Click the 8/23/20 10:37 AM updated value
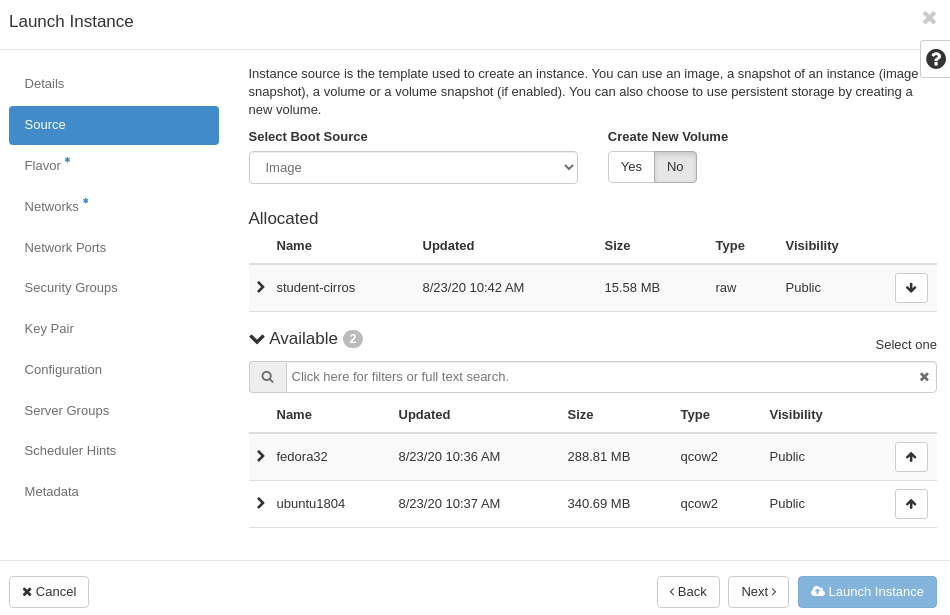Image resolution: width=950 pixels, height=615 pixels. (449, 504)
